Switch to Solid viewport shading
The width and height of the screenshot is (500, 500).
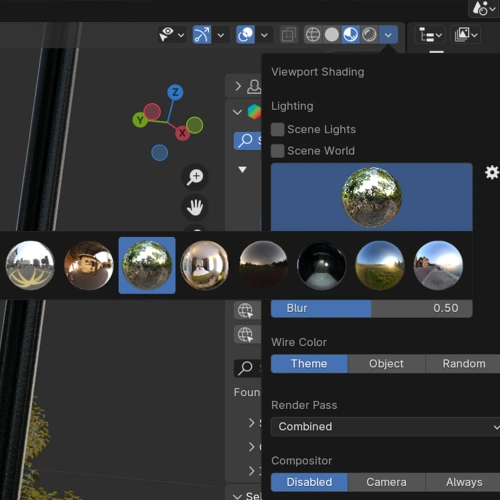pyautogui.click(x=332, y=35)
